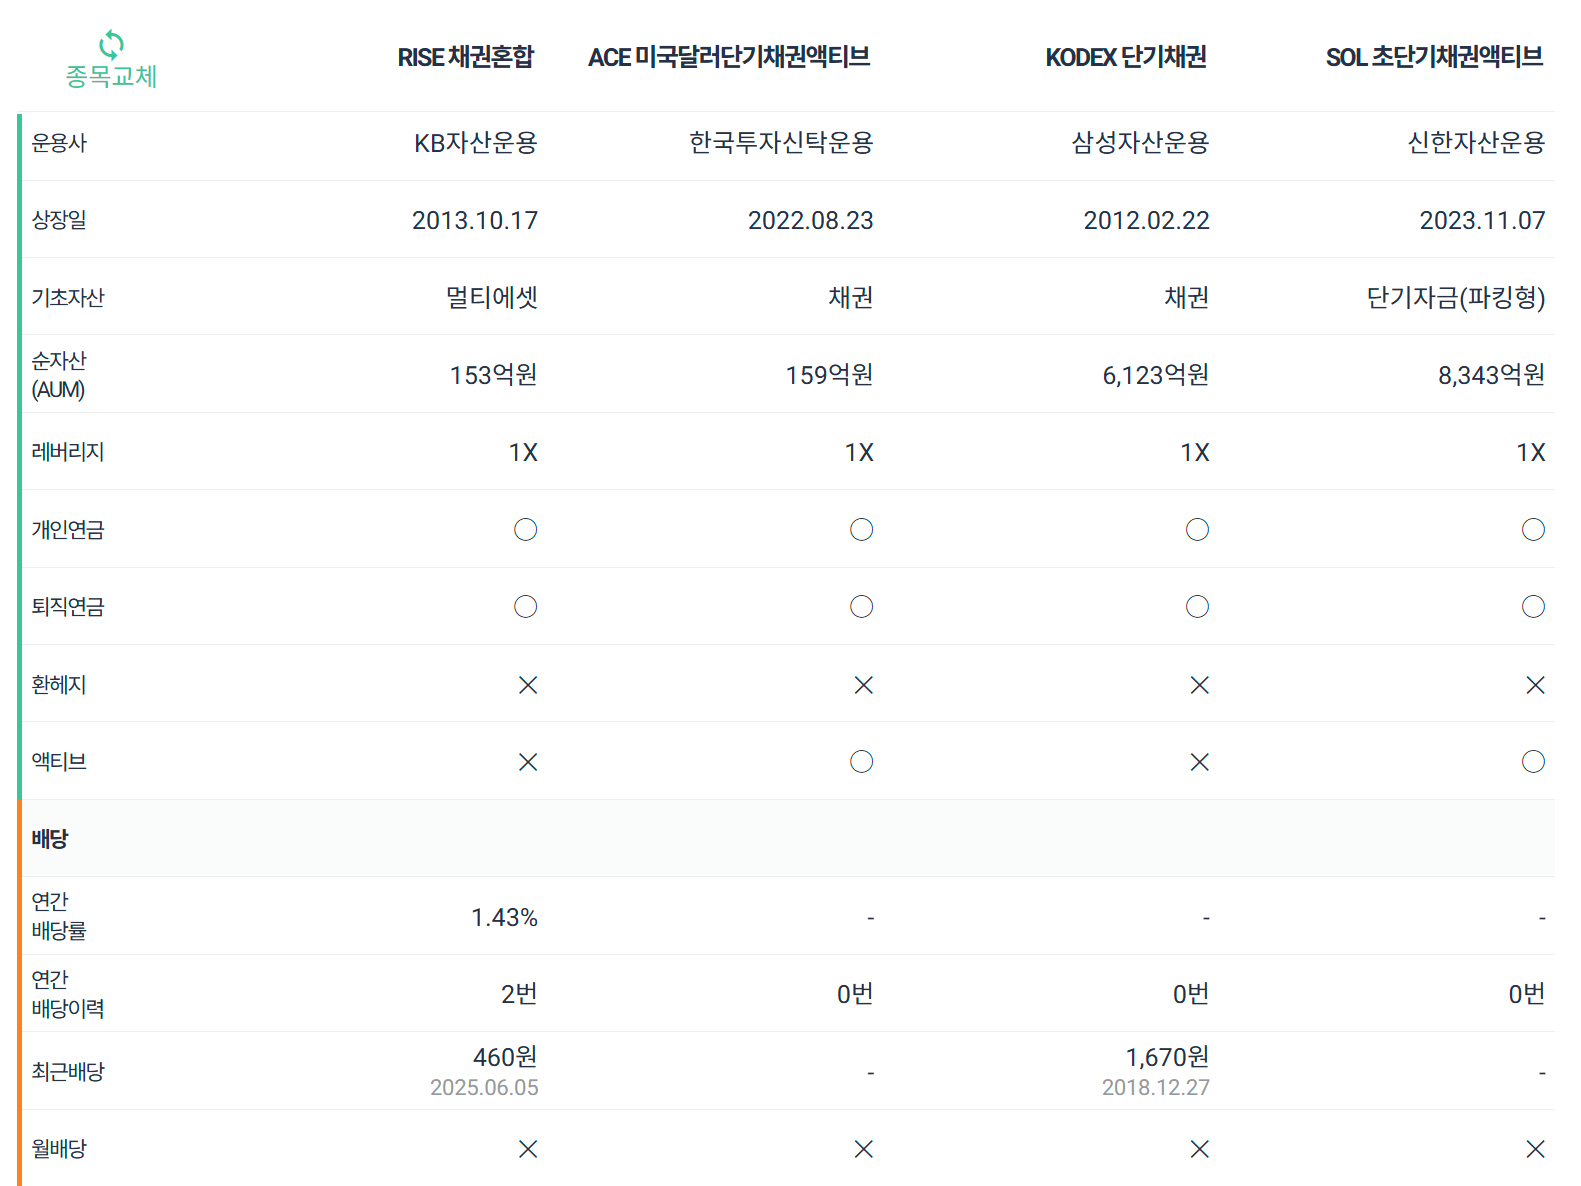Select the 기초자산 row label
The height and width of the screenshot is (1186, 1581).
coord(68,297)
